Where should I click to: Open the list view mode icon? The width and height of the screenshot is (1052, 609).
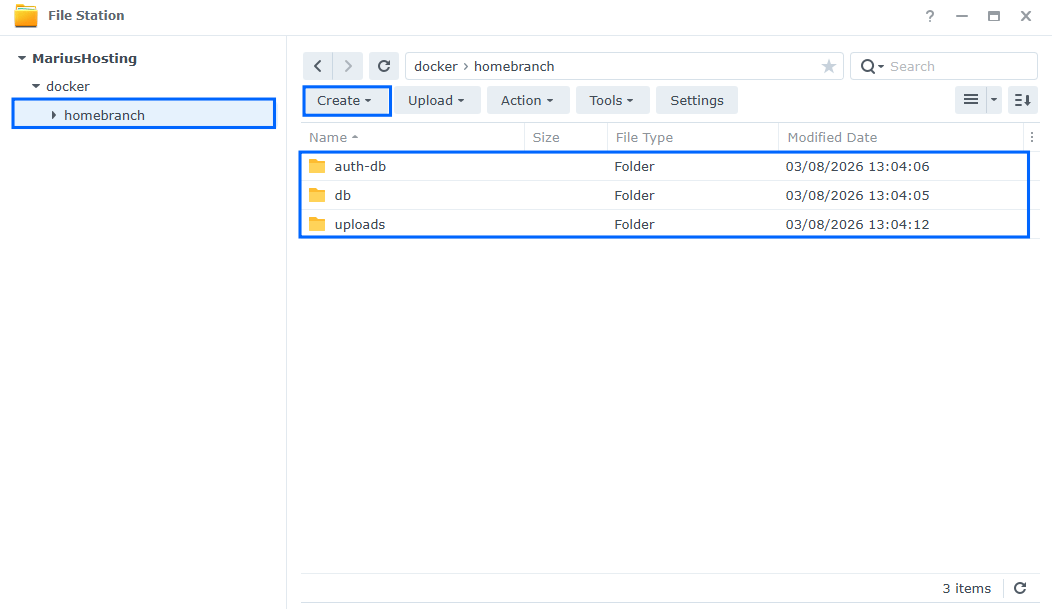[971, 99]
